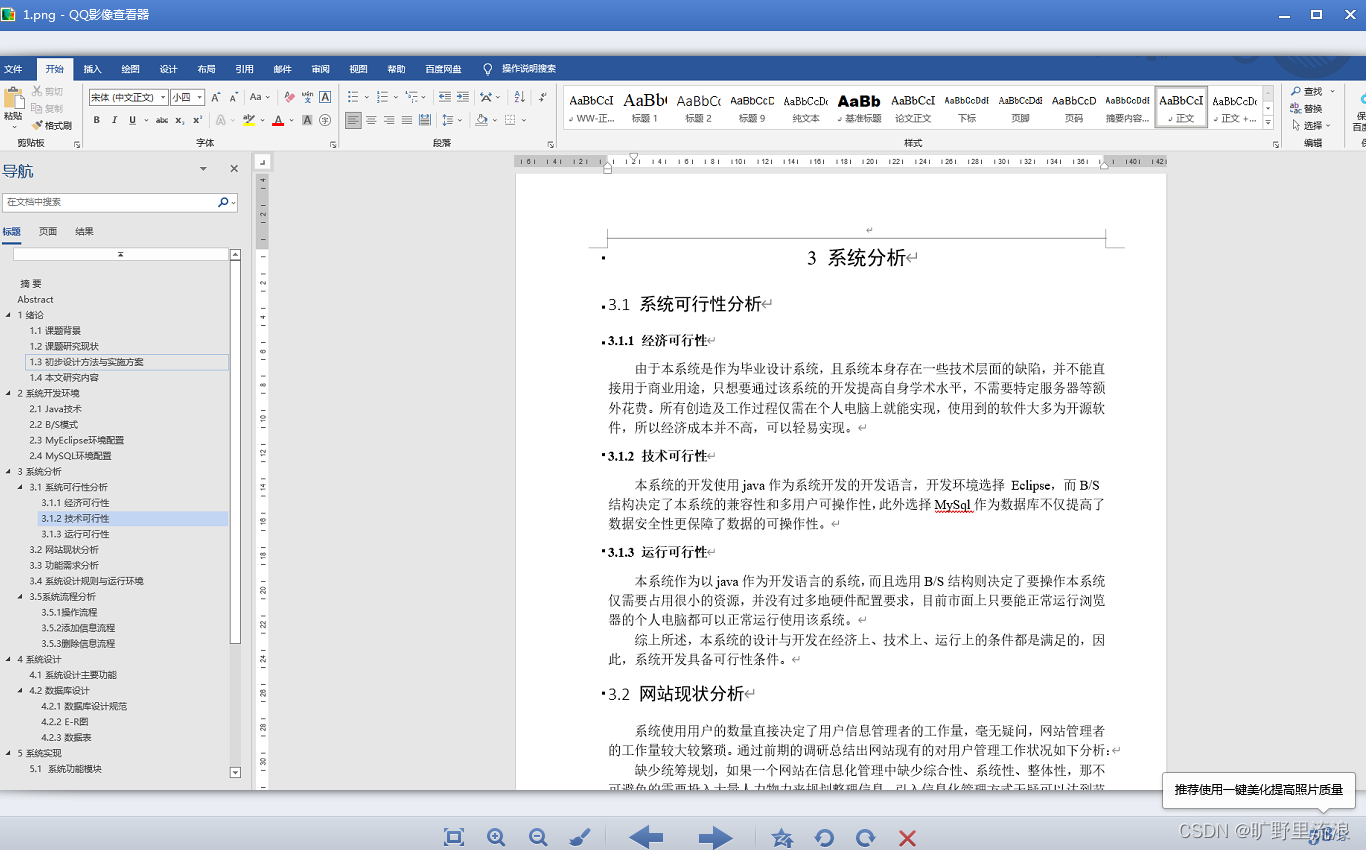Open the paragraph shading fill color
Screen dimensions: 1366x850
[x=481, y=120]
